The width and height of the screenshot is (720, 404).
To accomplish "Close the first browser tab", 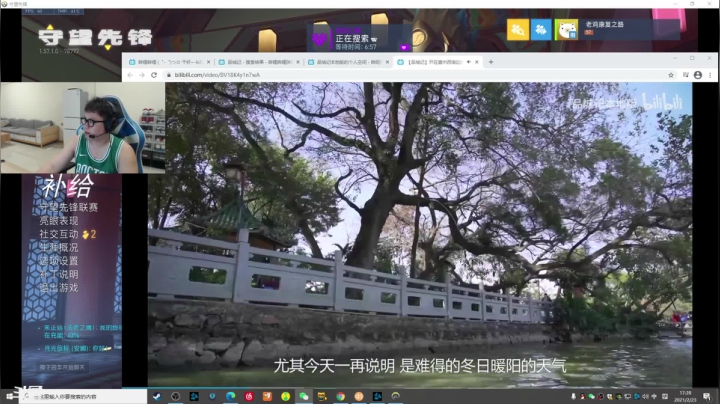I will (208, 62).
